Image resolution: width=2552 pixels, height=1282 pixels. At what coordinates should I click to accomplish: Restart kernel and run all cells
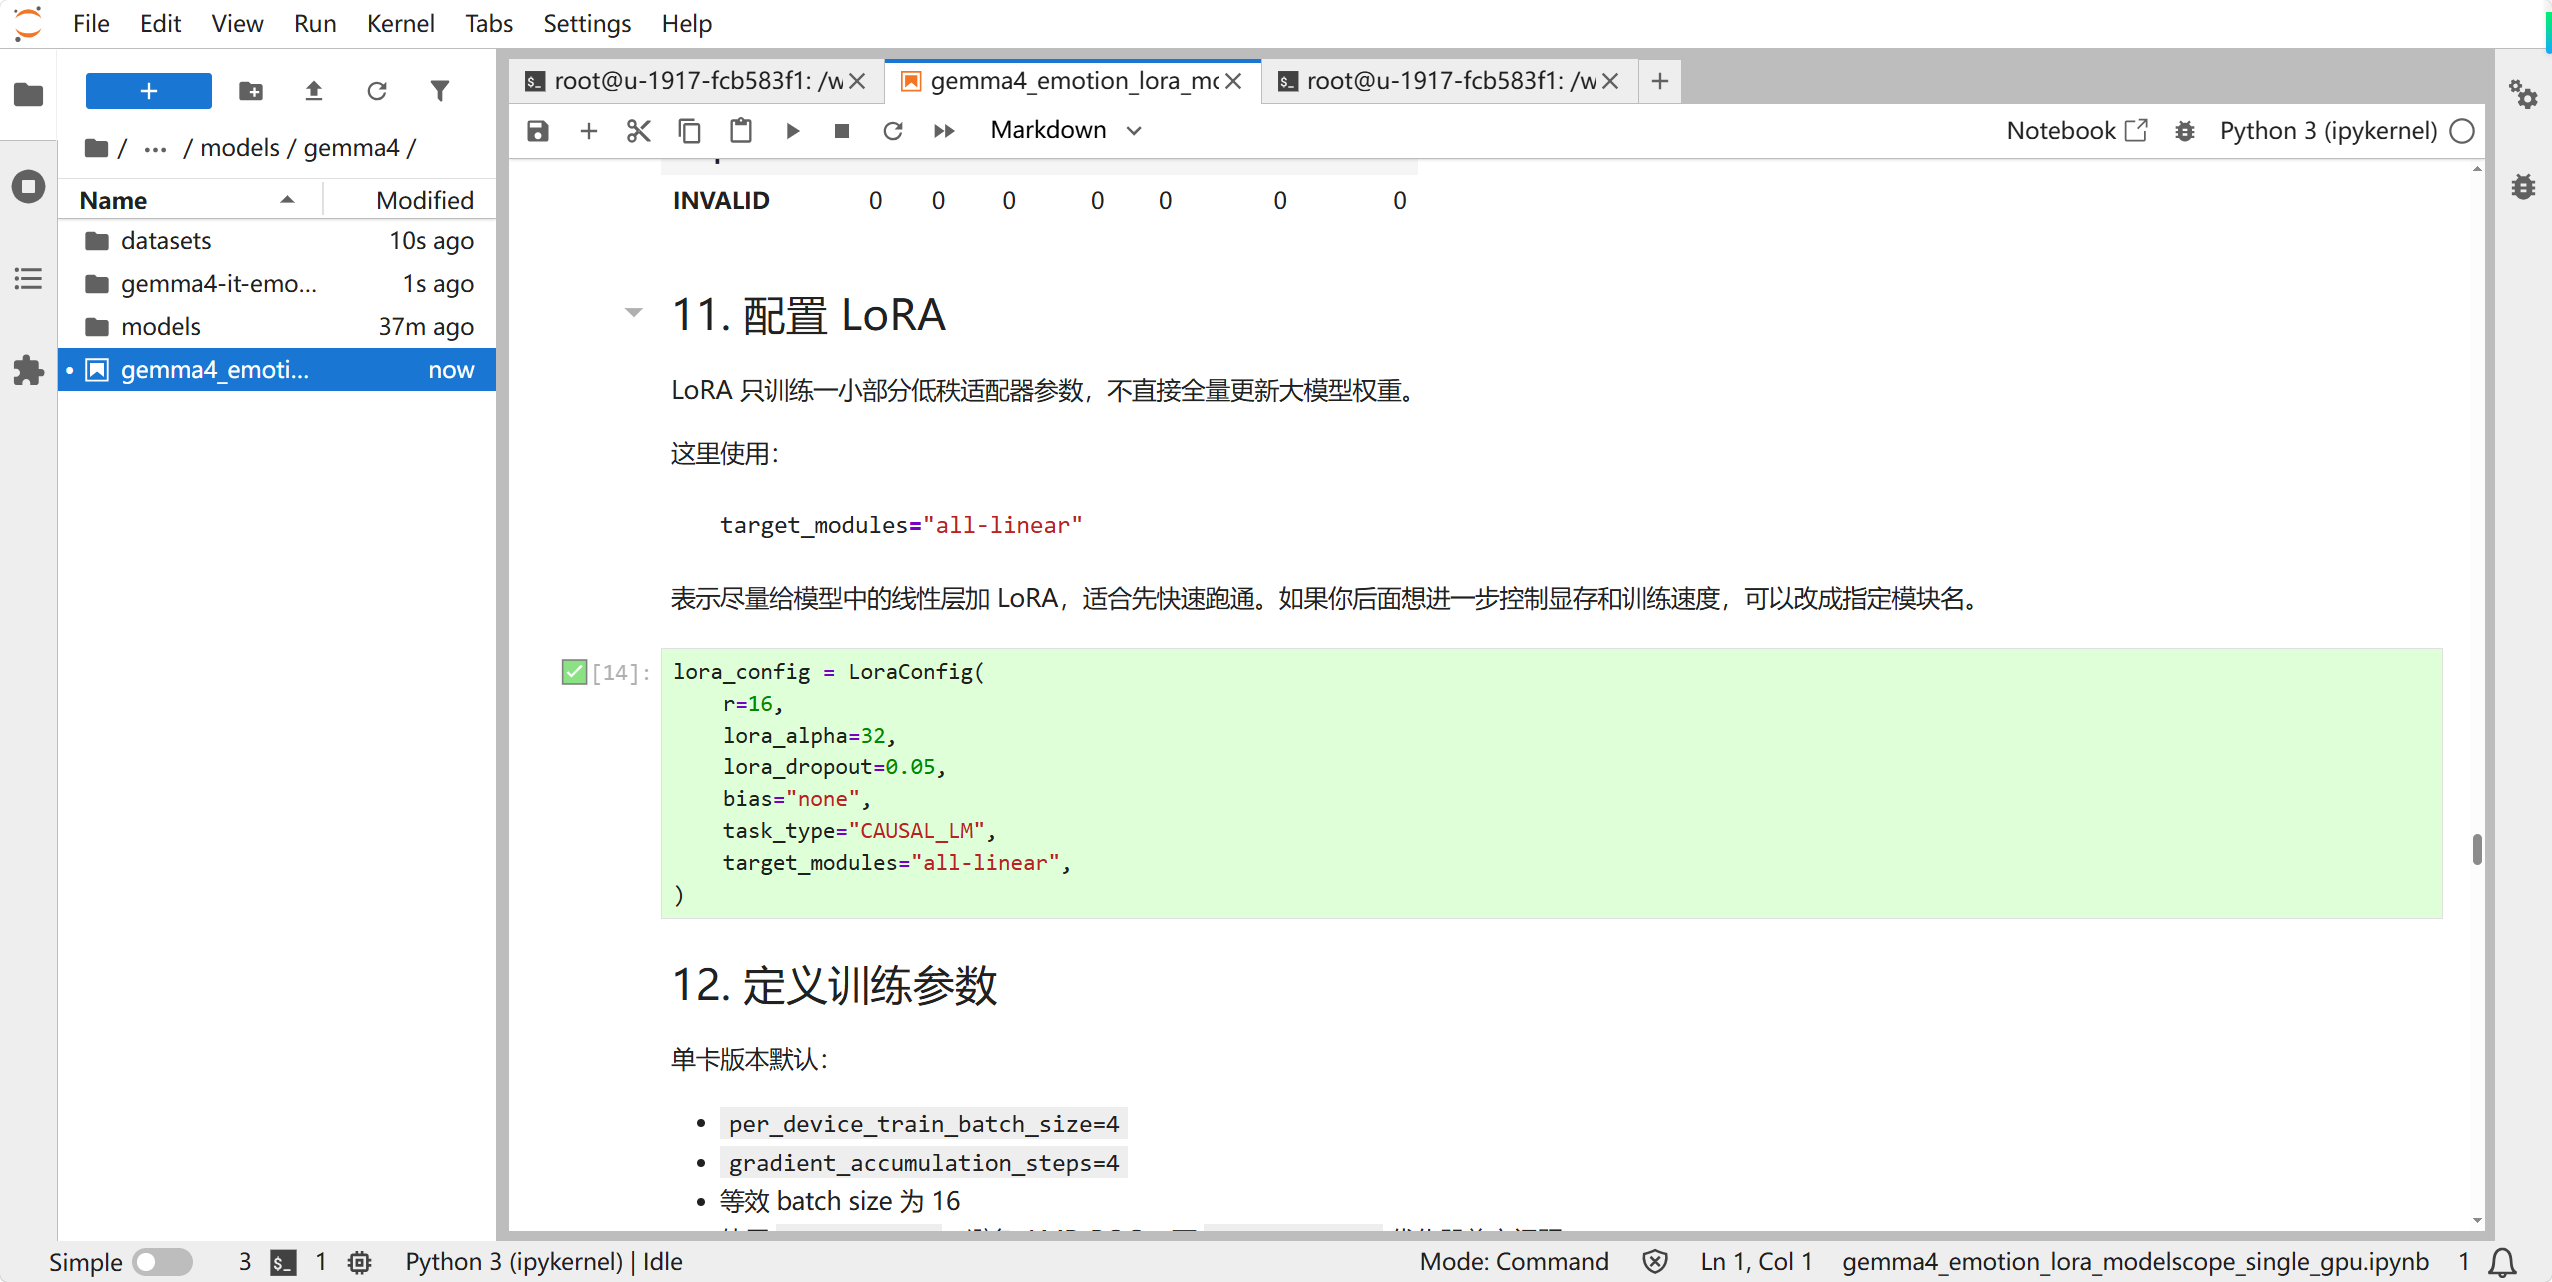pos(944,131)
